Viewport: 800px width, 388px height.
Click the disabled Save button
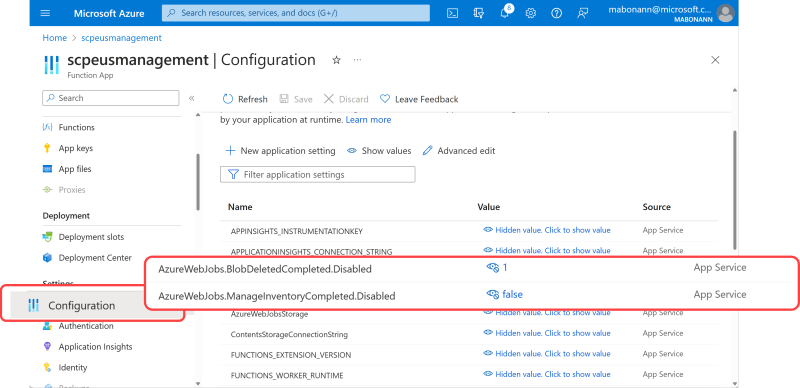296,99
